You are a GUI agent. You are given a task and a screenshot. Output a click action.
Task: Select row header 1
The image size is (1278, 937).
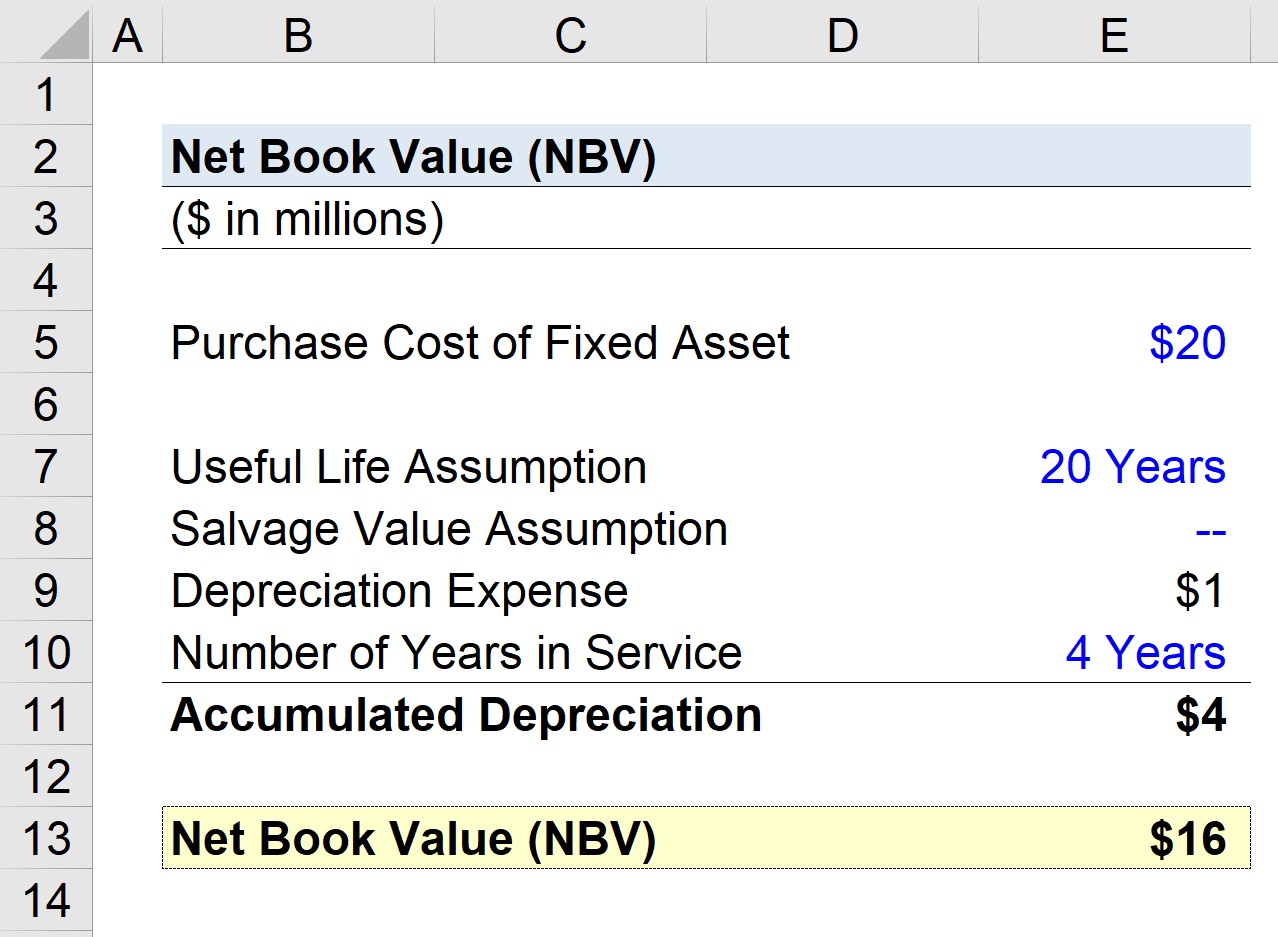(45, 94)
